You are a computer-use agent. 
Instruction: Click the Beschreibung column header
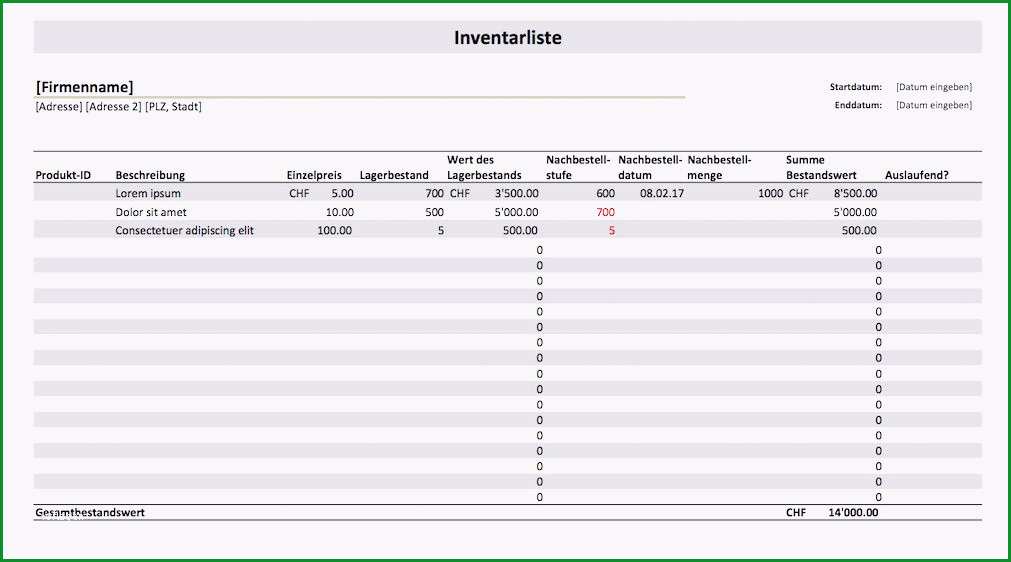[150, 175]
